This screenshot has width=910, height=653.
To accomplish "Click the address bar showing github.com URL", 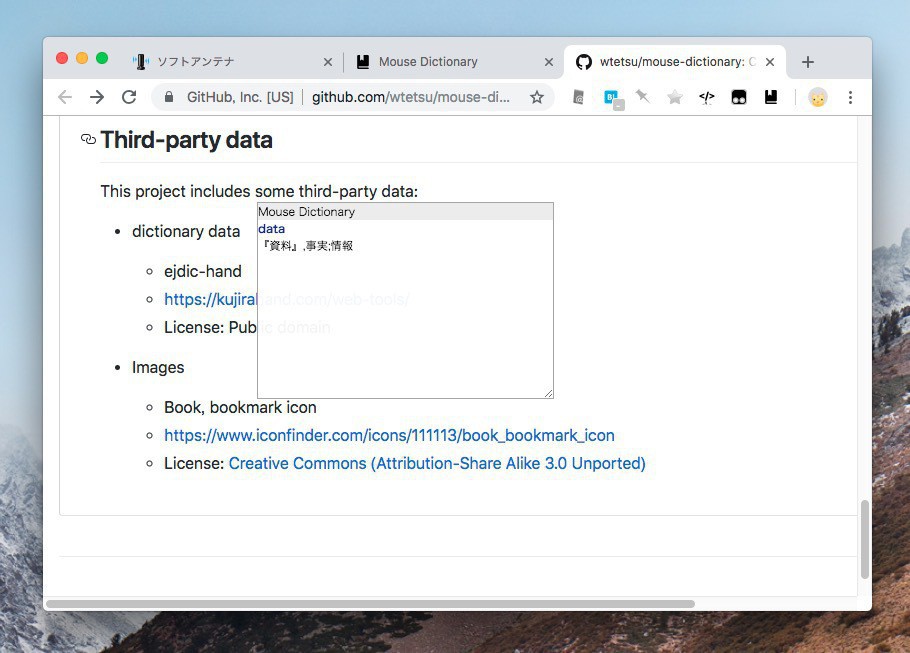I will [x=410, y=97].
